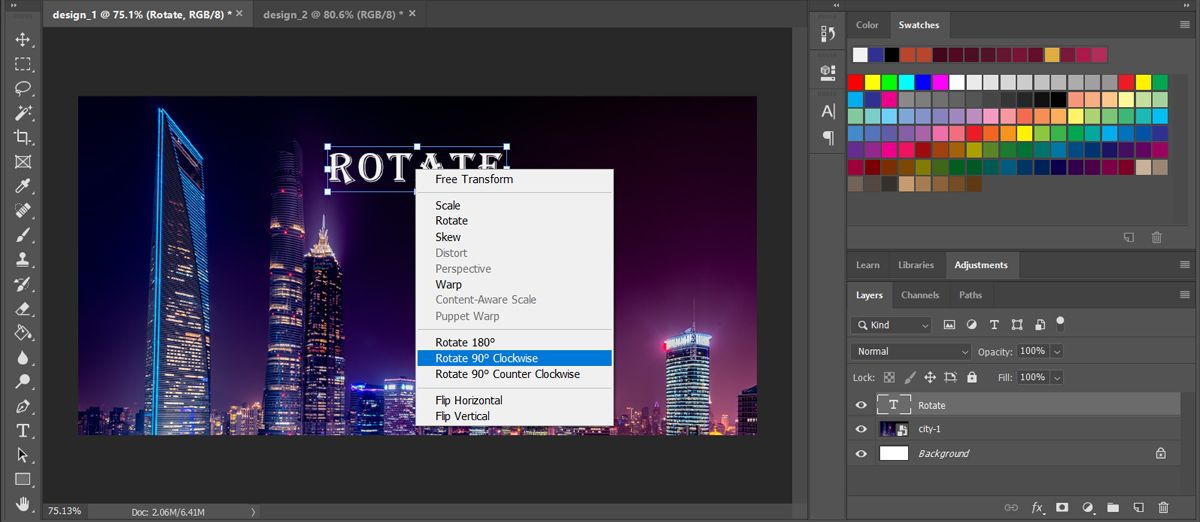This screenshot has width=1200, height=522.
Task: Select the Paint Bucket tool
Action: [22, 332]
